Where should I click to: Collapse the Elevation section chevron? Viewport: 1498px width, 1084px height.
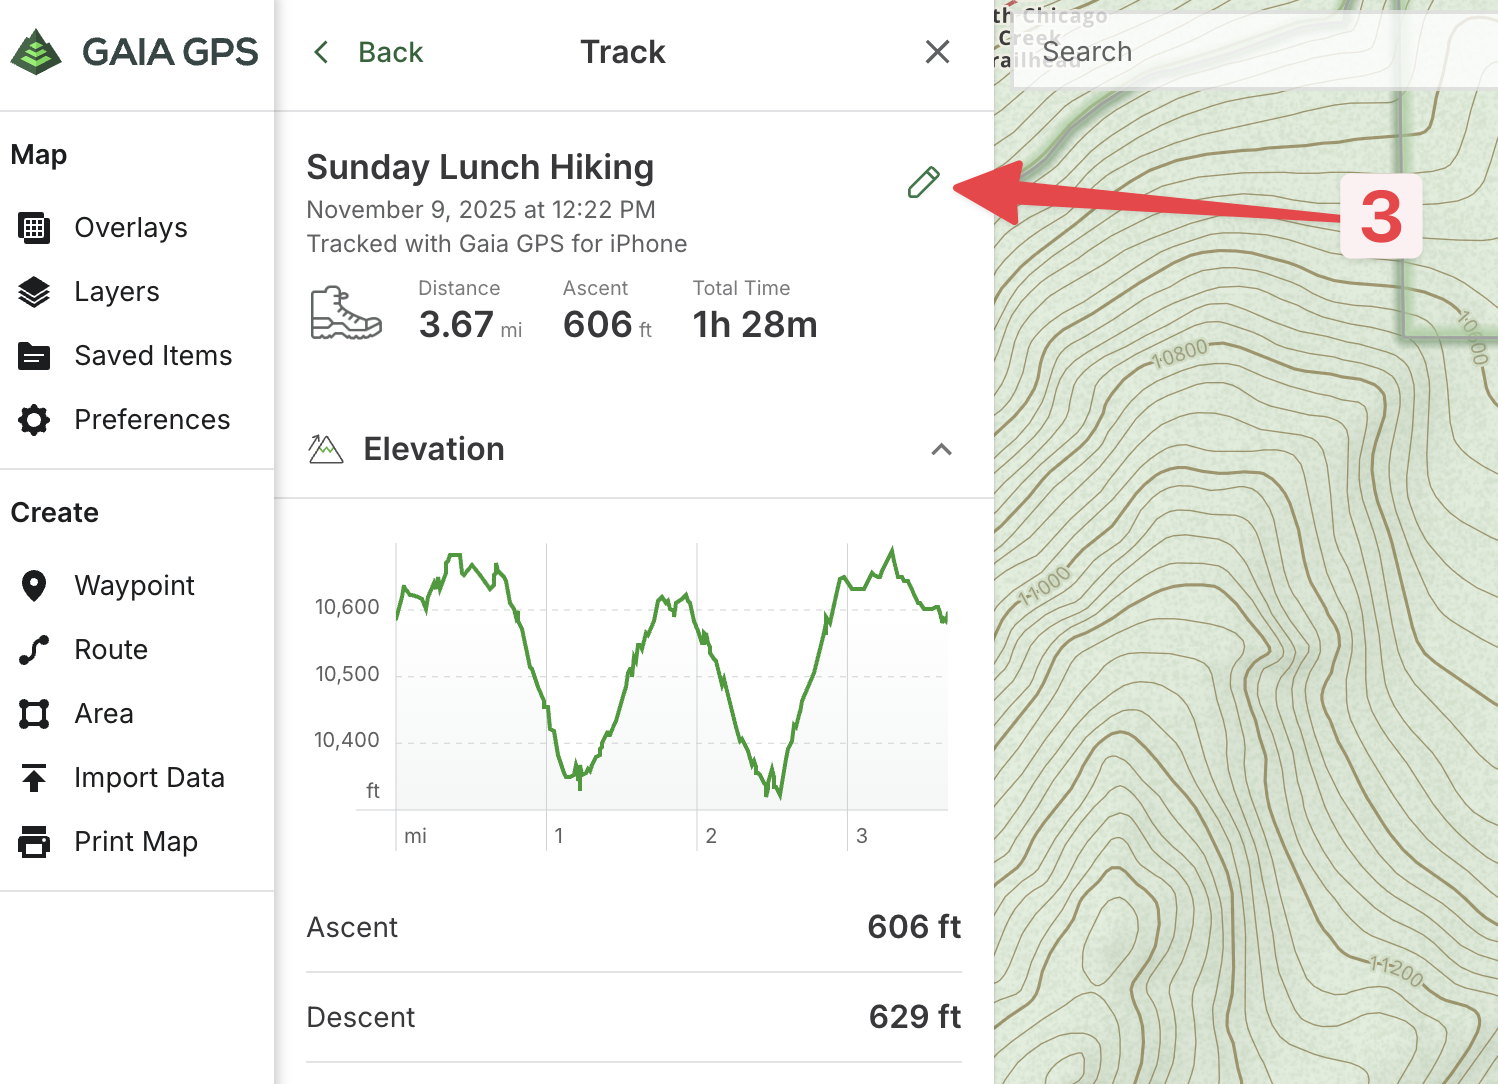pyautogui.click(x=941, y=450)
